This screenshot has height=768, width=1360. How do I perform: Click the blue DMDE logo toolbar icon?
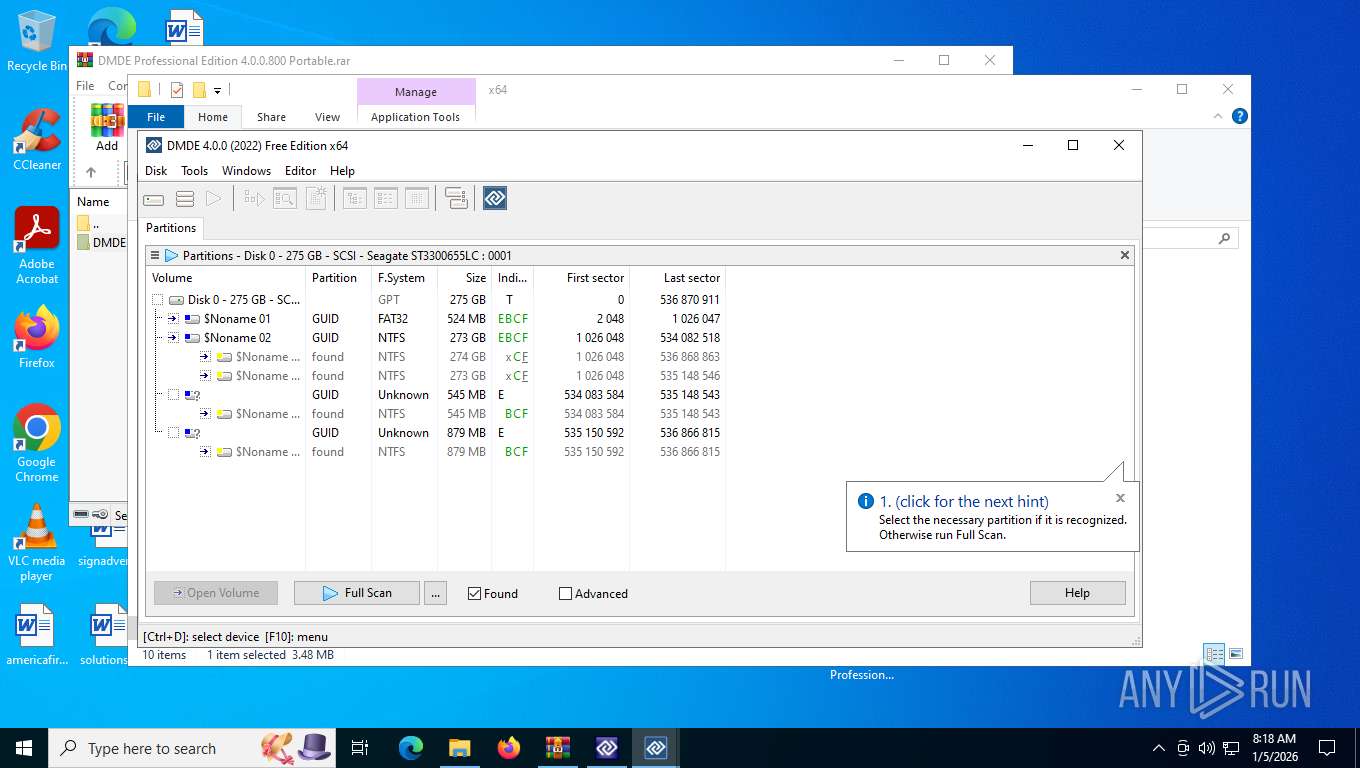pyautogui.click(x=495, y=199)
